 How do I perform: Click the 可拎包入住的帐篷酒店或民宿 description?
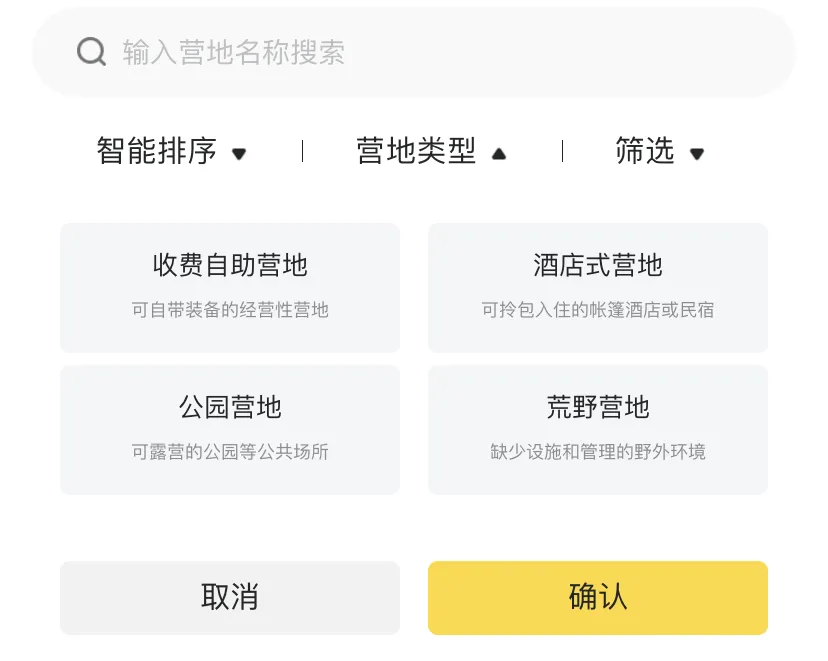(598, 310)
